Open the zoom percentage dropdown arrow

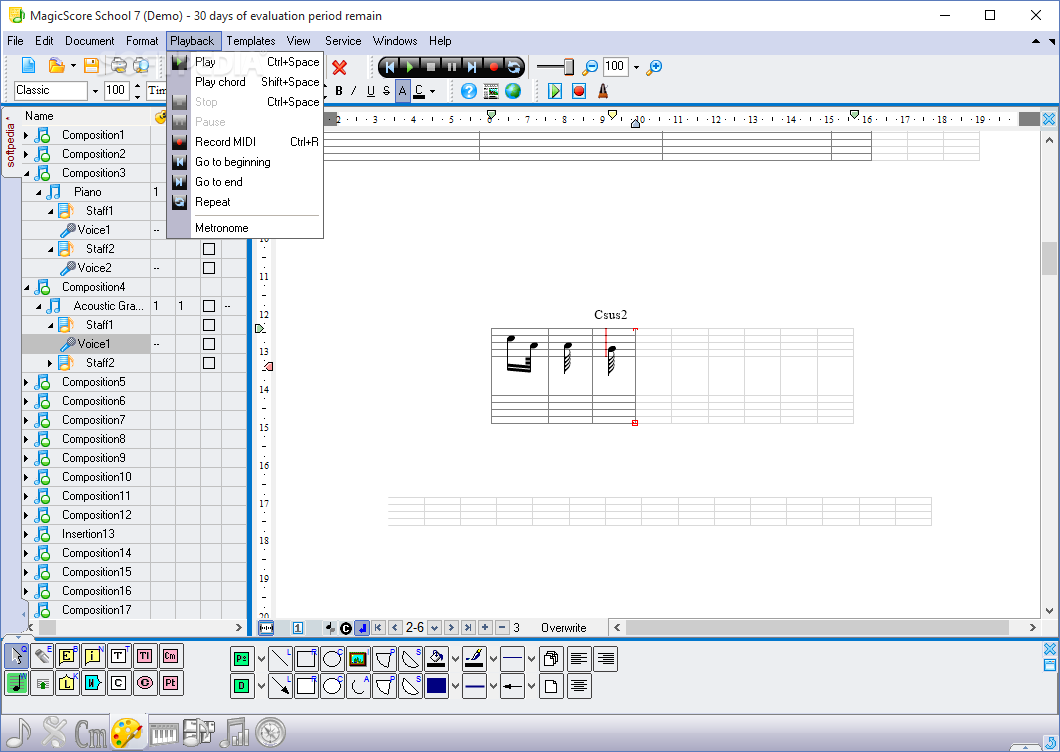coord(636,67)
